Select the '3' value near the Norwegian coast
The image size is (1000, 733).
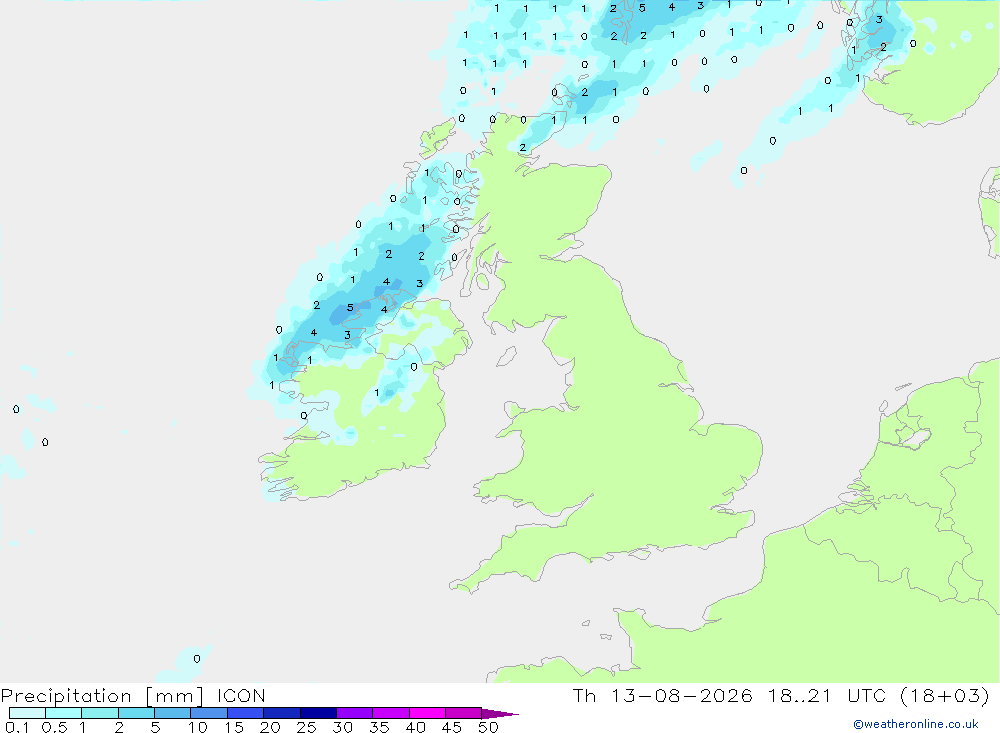click(x=879, y=20)
